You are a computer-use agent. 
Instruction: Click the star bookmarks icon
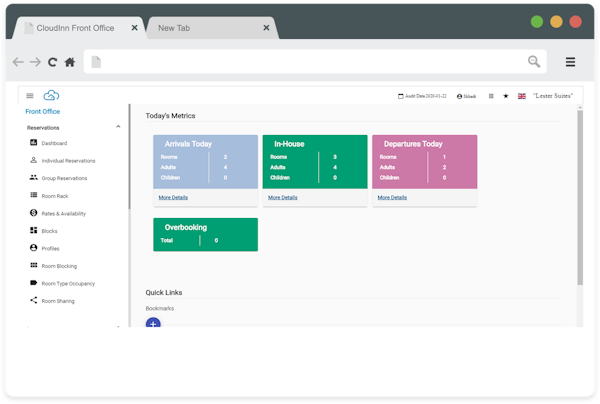506,96
